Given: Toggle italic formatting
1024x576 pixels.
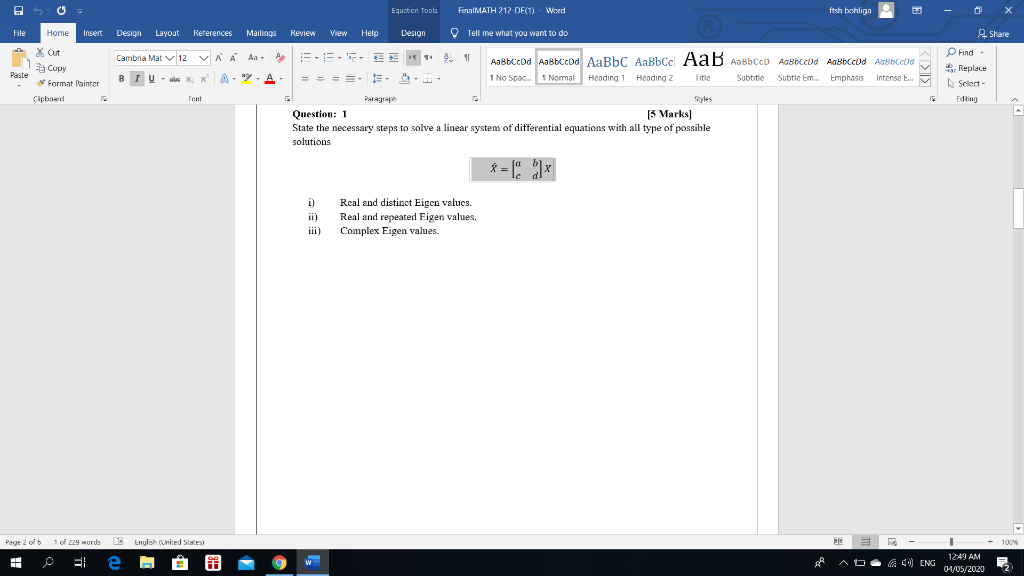Looking at the screenshot, I should pyautogui.click(x=136, y=78).
